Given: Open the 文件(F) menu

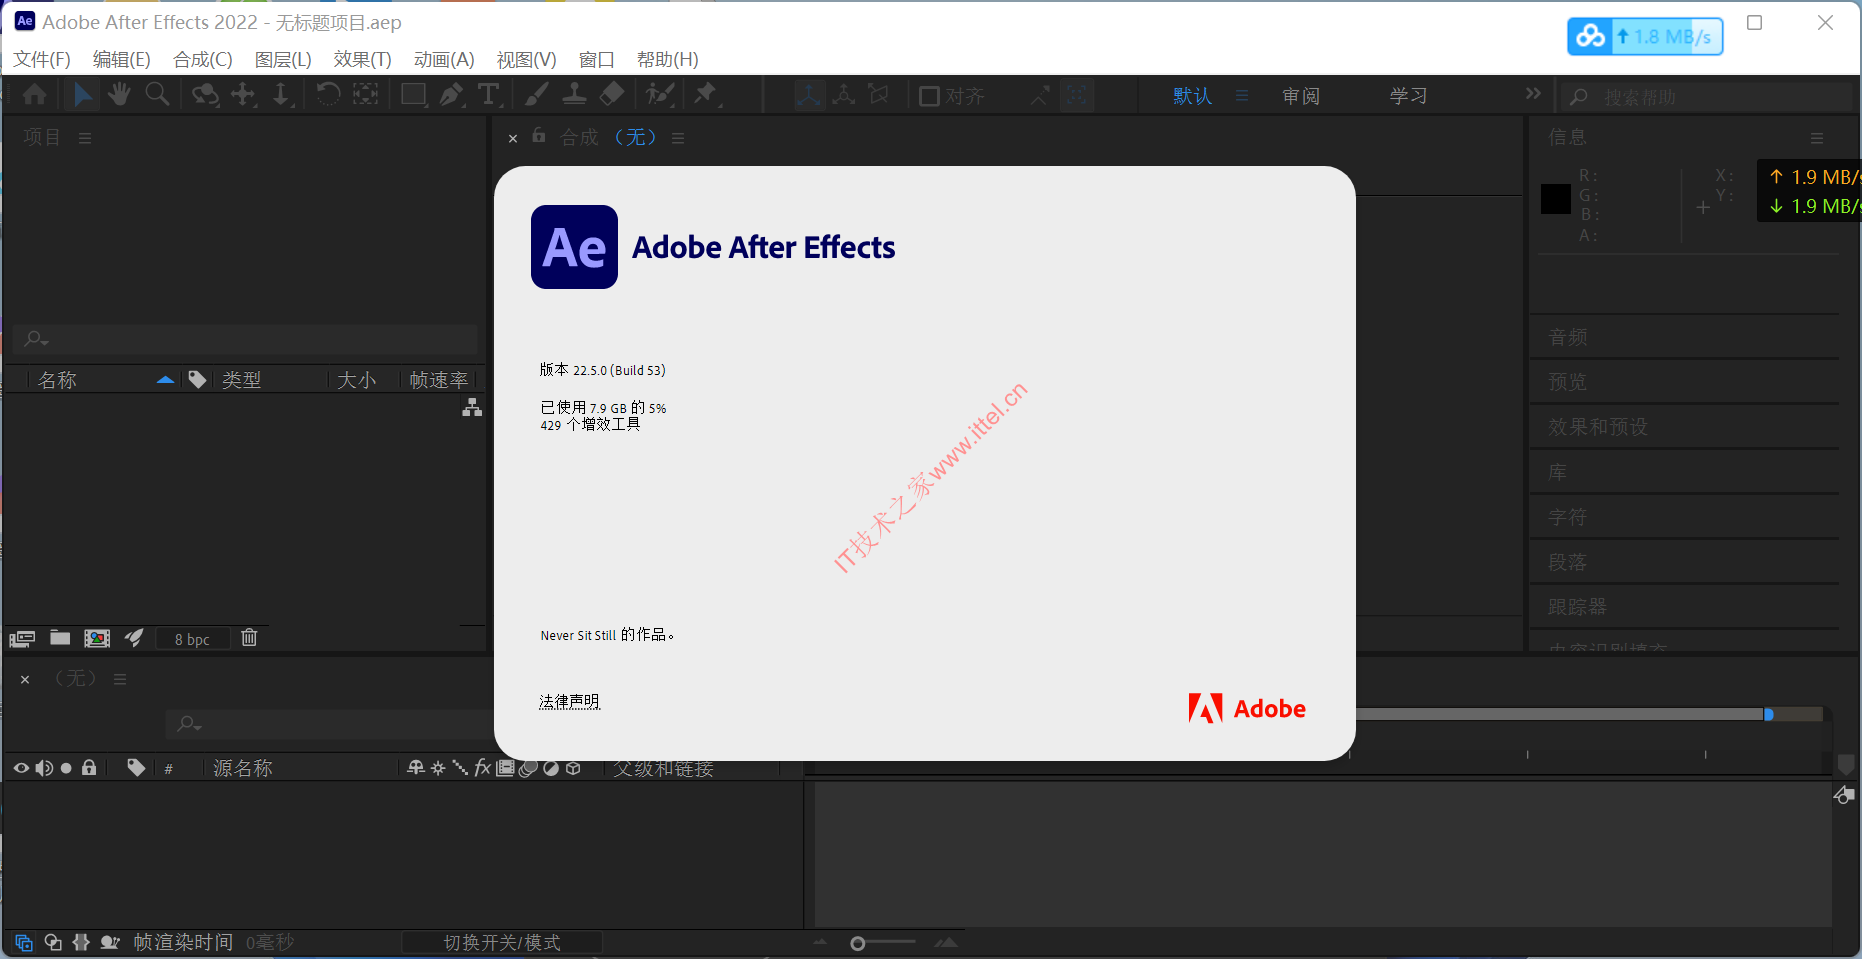Looking at the screenshot, I should point(42,59).
